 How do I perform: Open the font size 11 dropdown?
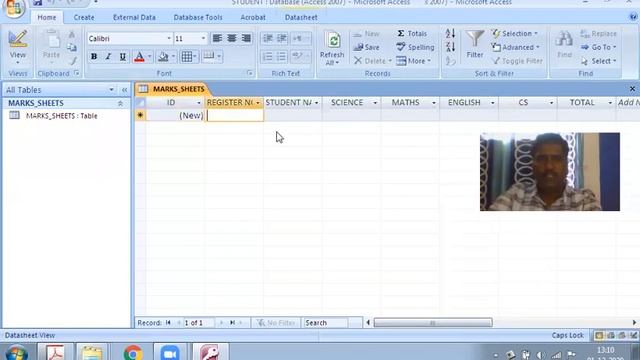pyautogui.click(x=203, y=38)
